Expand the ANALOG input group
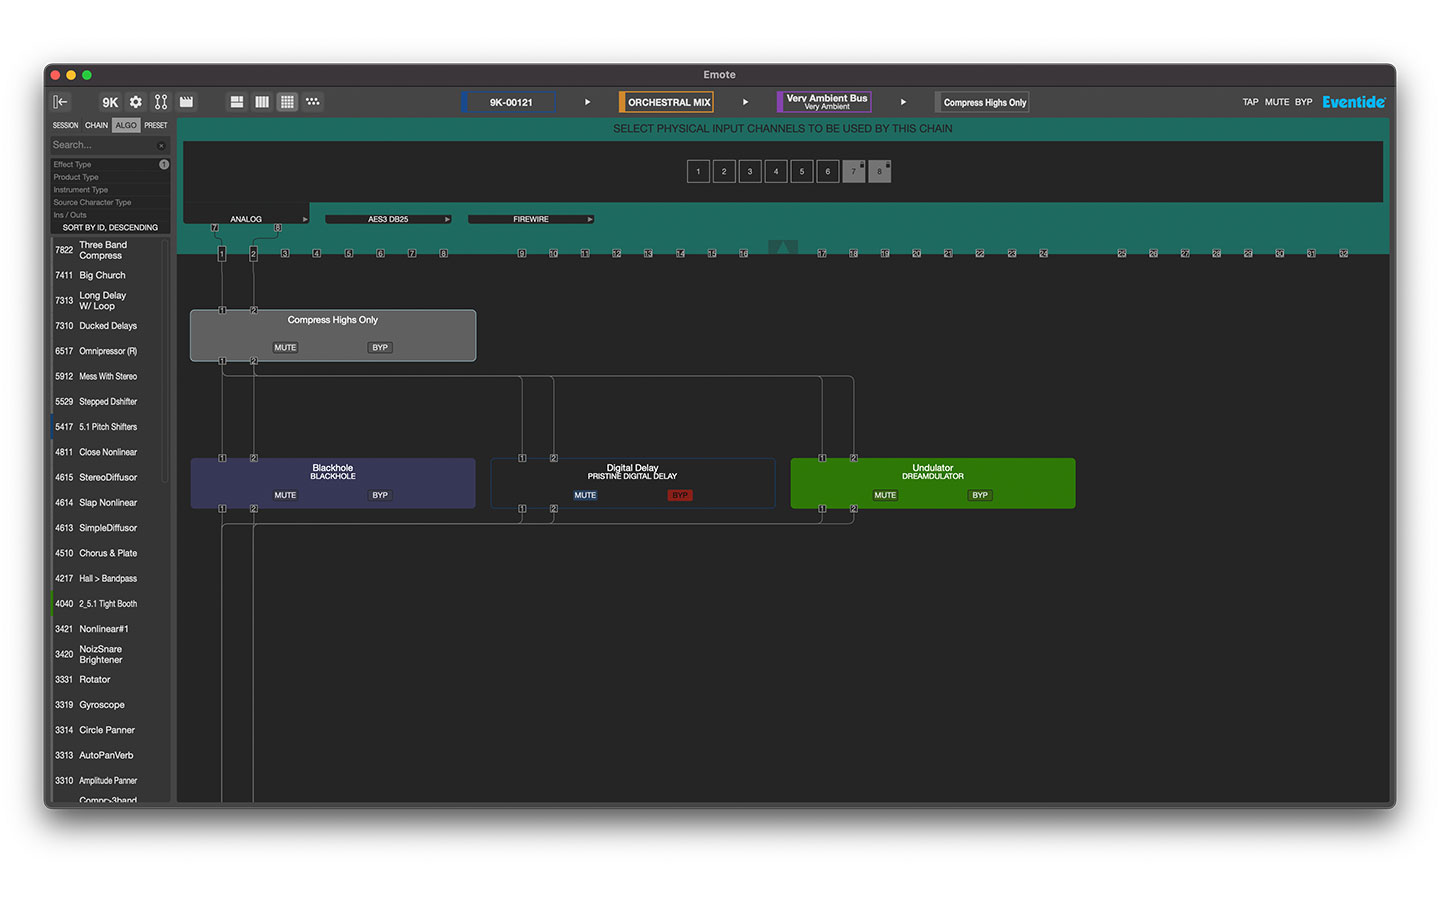This screenshot has height=900, width=1440. coord(246,219)
